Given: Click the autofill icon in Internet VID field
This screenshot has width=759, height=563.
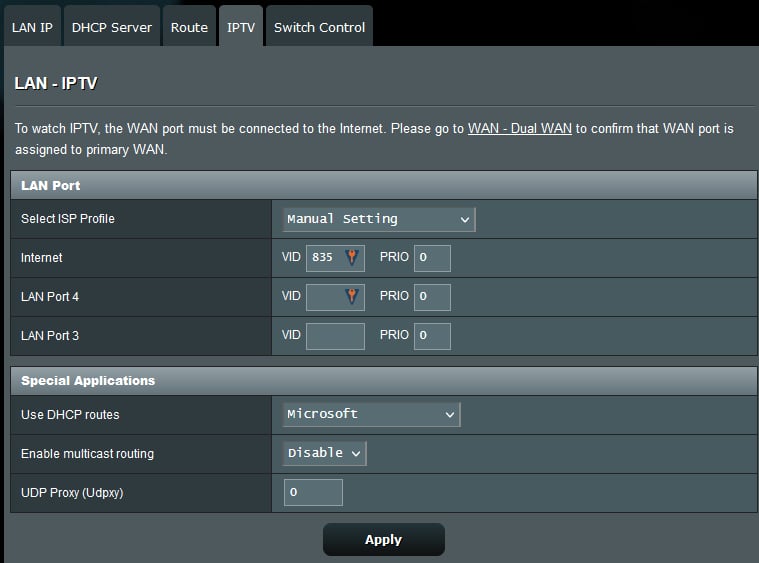Looking at the screenshot, I should click(x=351, y=258).
